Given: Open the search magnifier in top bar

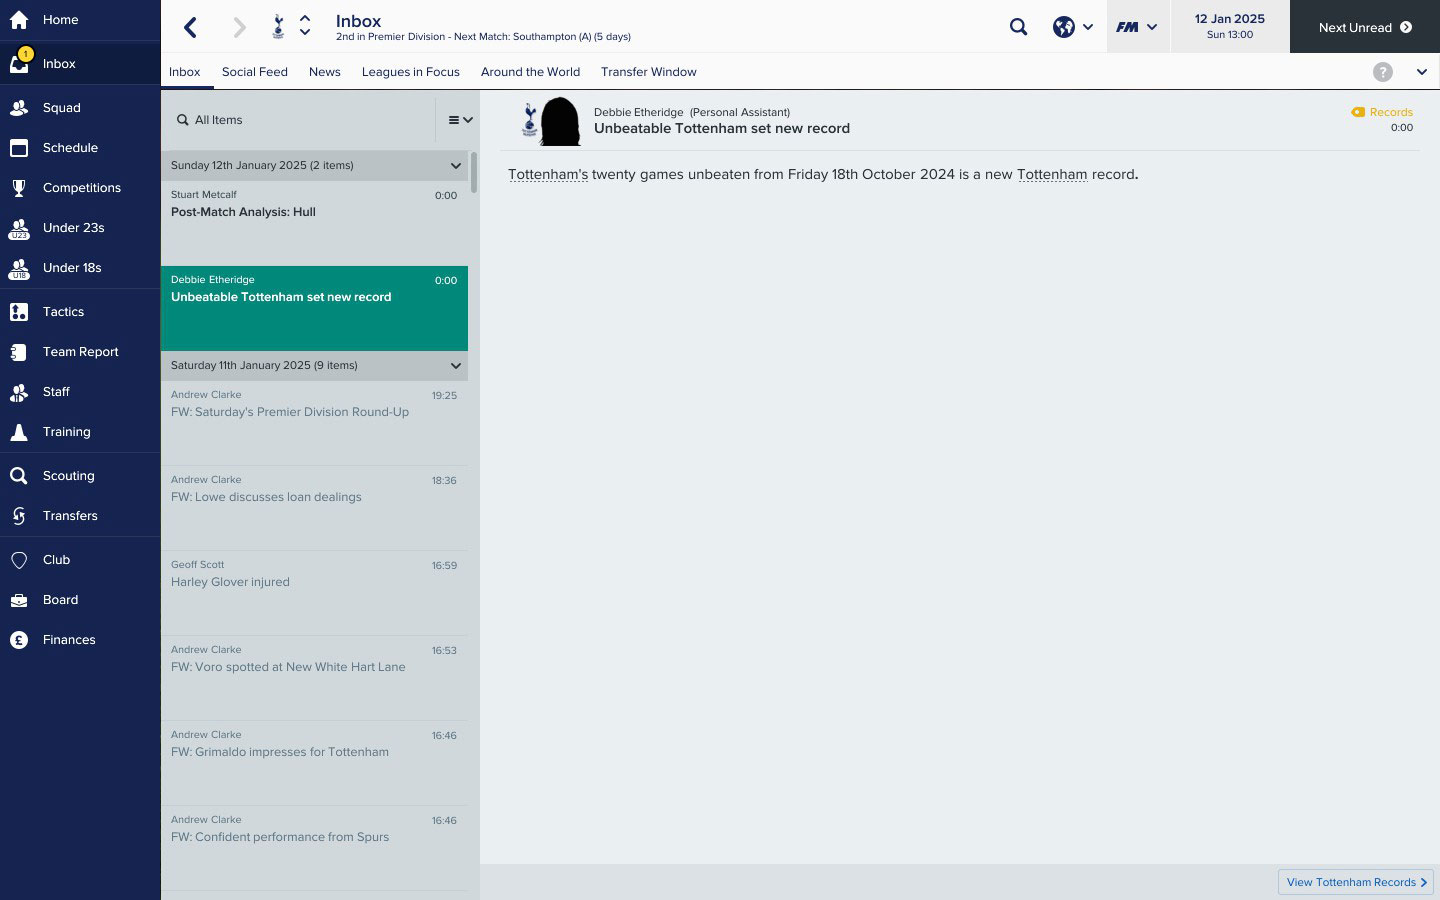Looking at the screenshot, I should (x=1018, y=27).
